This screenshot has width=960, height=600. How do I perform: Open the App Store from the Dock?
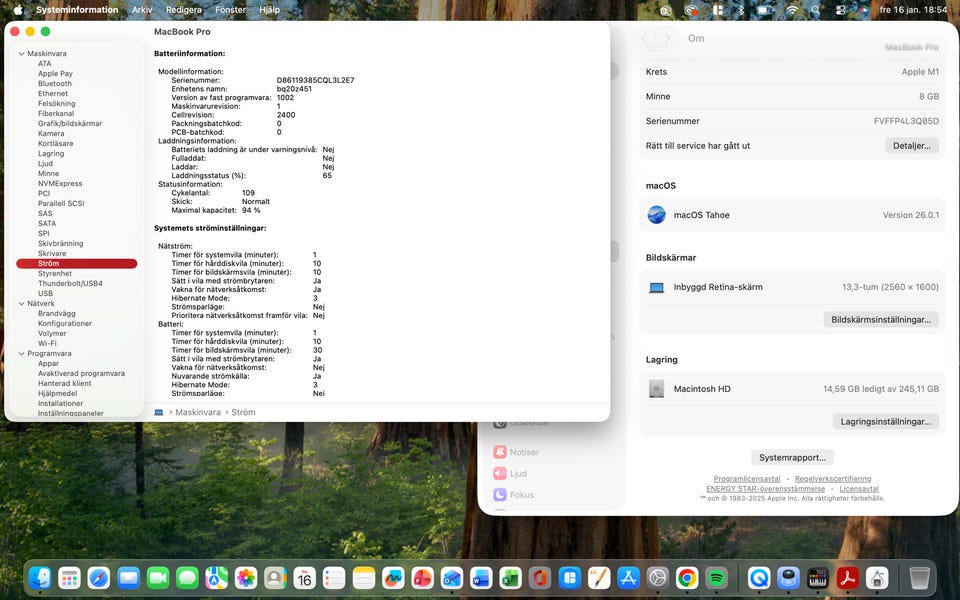point(628,578)
